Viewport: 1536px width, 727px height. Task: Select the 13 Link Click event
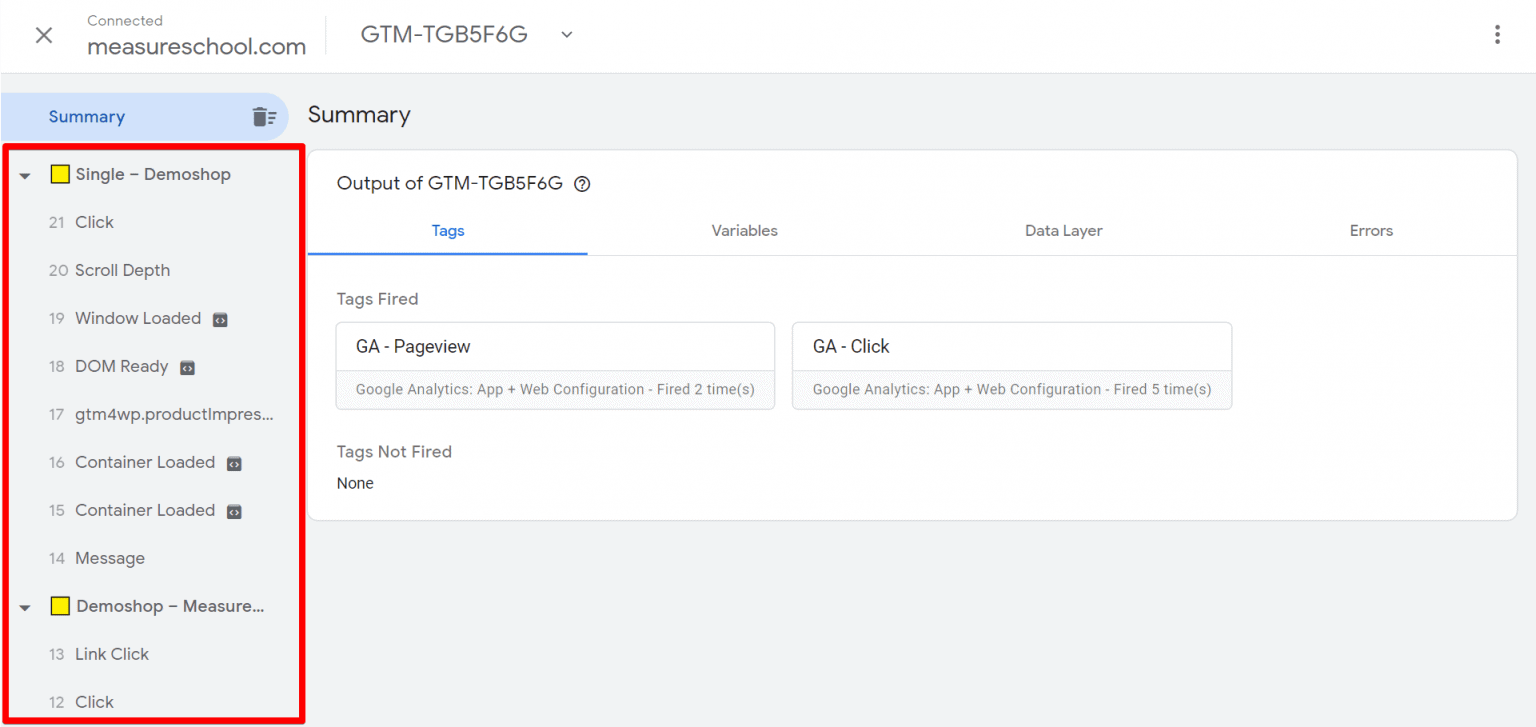[111, 654]
